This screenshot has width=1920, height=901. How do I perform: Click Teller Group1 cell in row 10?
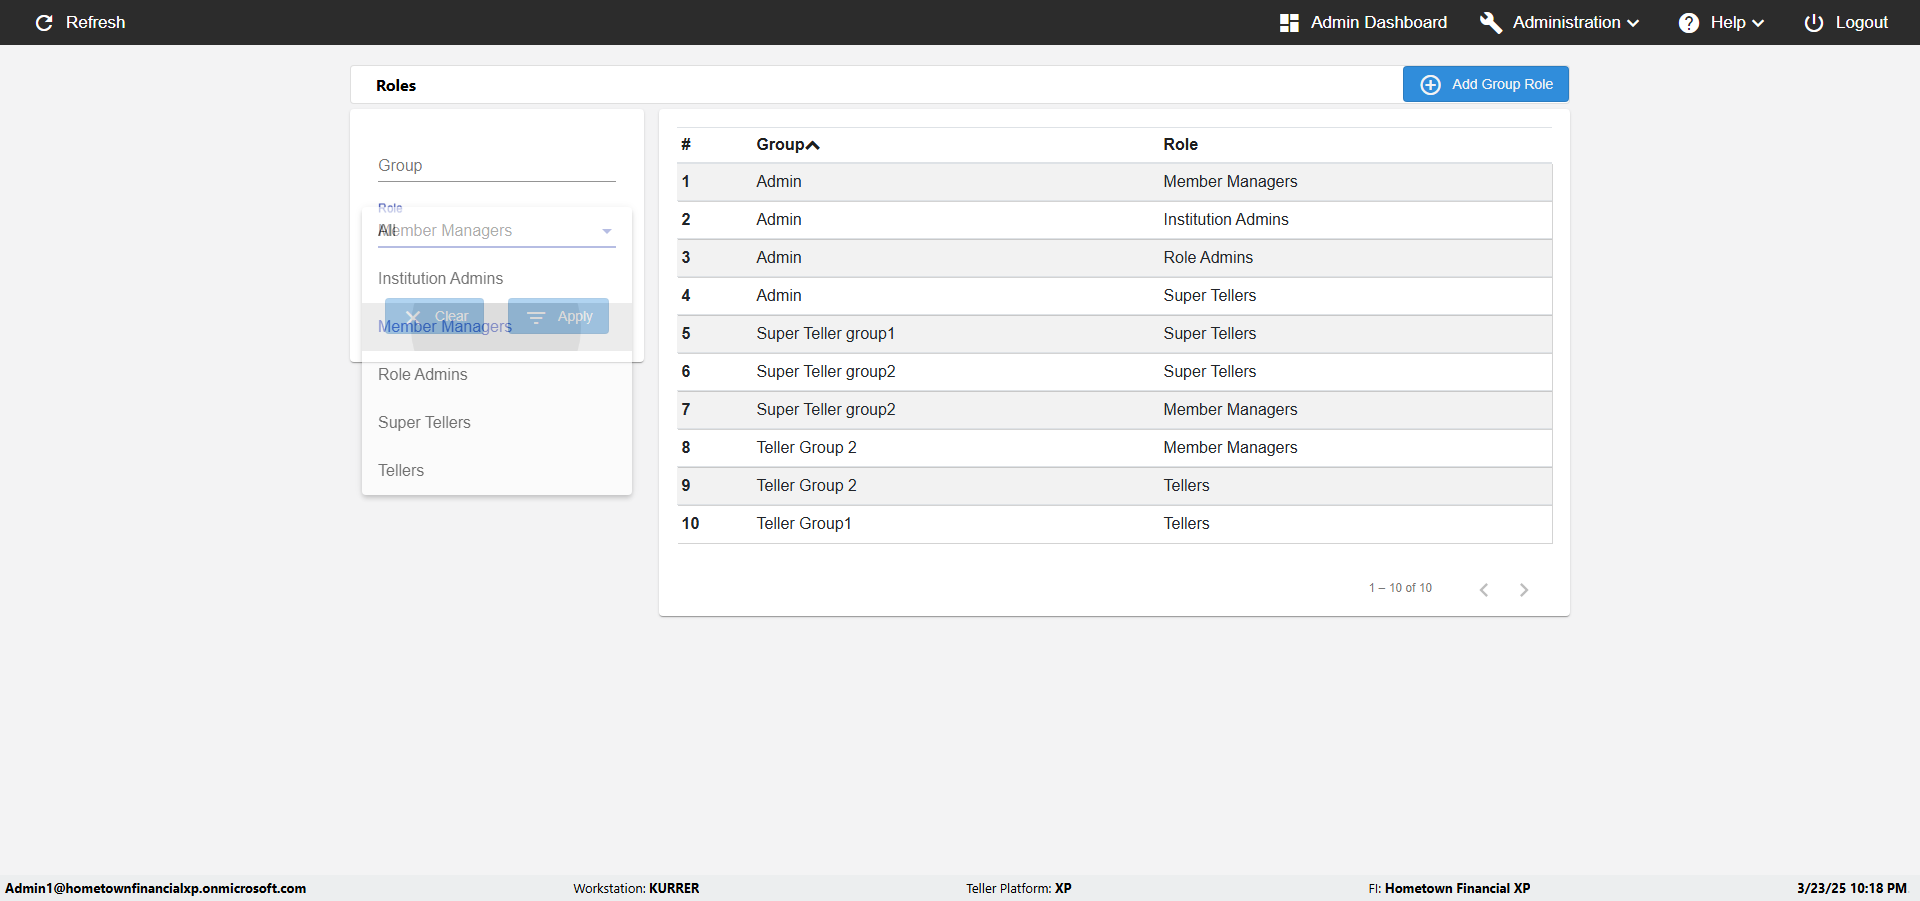click(804, 523)
